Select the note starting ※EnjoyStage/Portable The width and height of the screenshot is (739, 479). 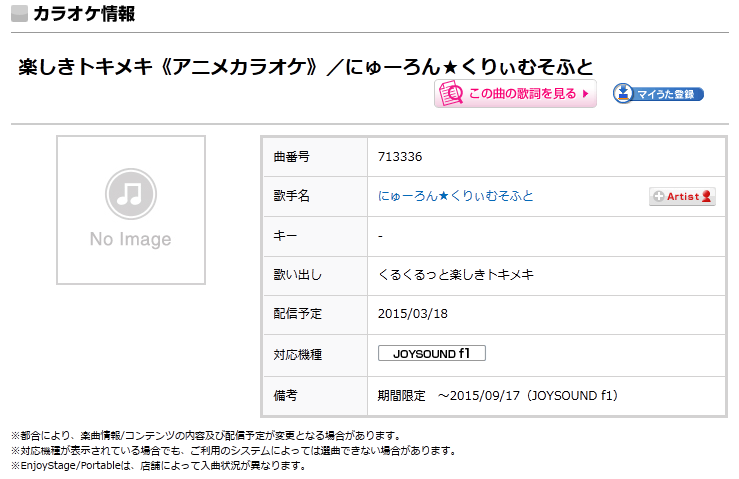tap(159, 466)
